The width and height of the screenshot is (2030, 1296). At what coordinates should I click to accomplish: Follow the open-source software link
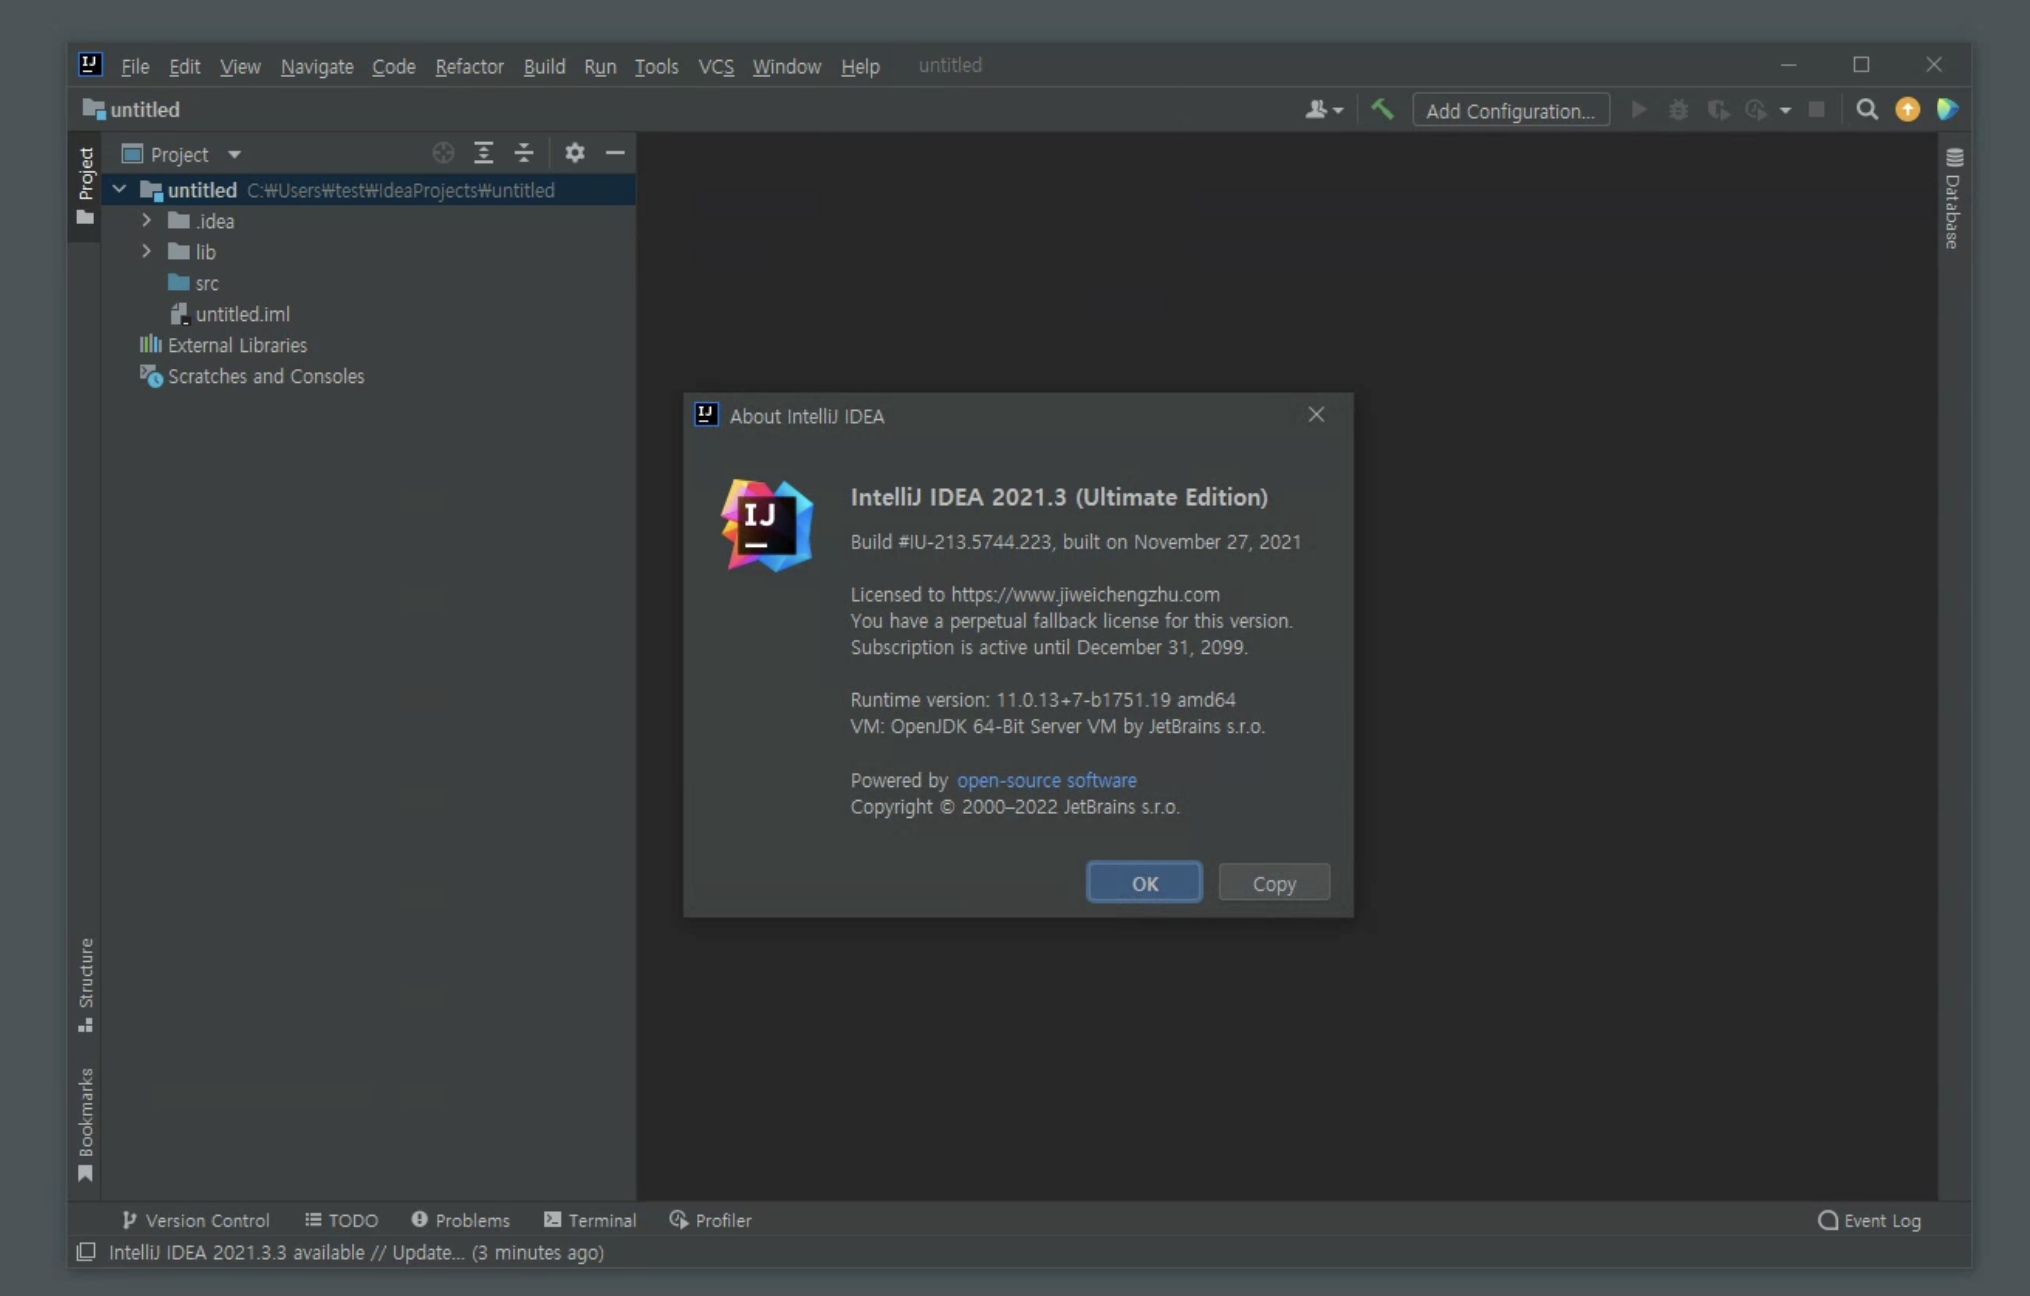pyautogui.click(x=1046, y=780)
